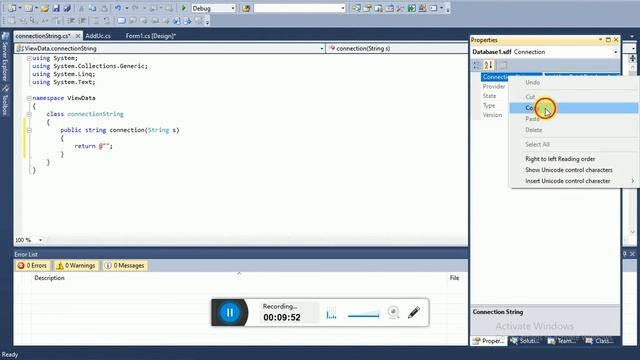Click the Toggle Bookmark icon in second toolbar
Screen dimensions: 640x360
(x=121, y=20)
